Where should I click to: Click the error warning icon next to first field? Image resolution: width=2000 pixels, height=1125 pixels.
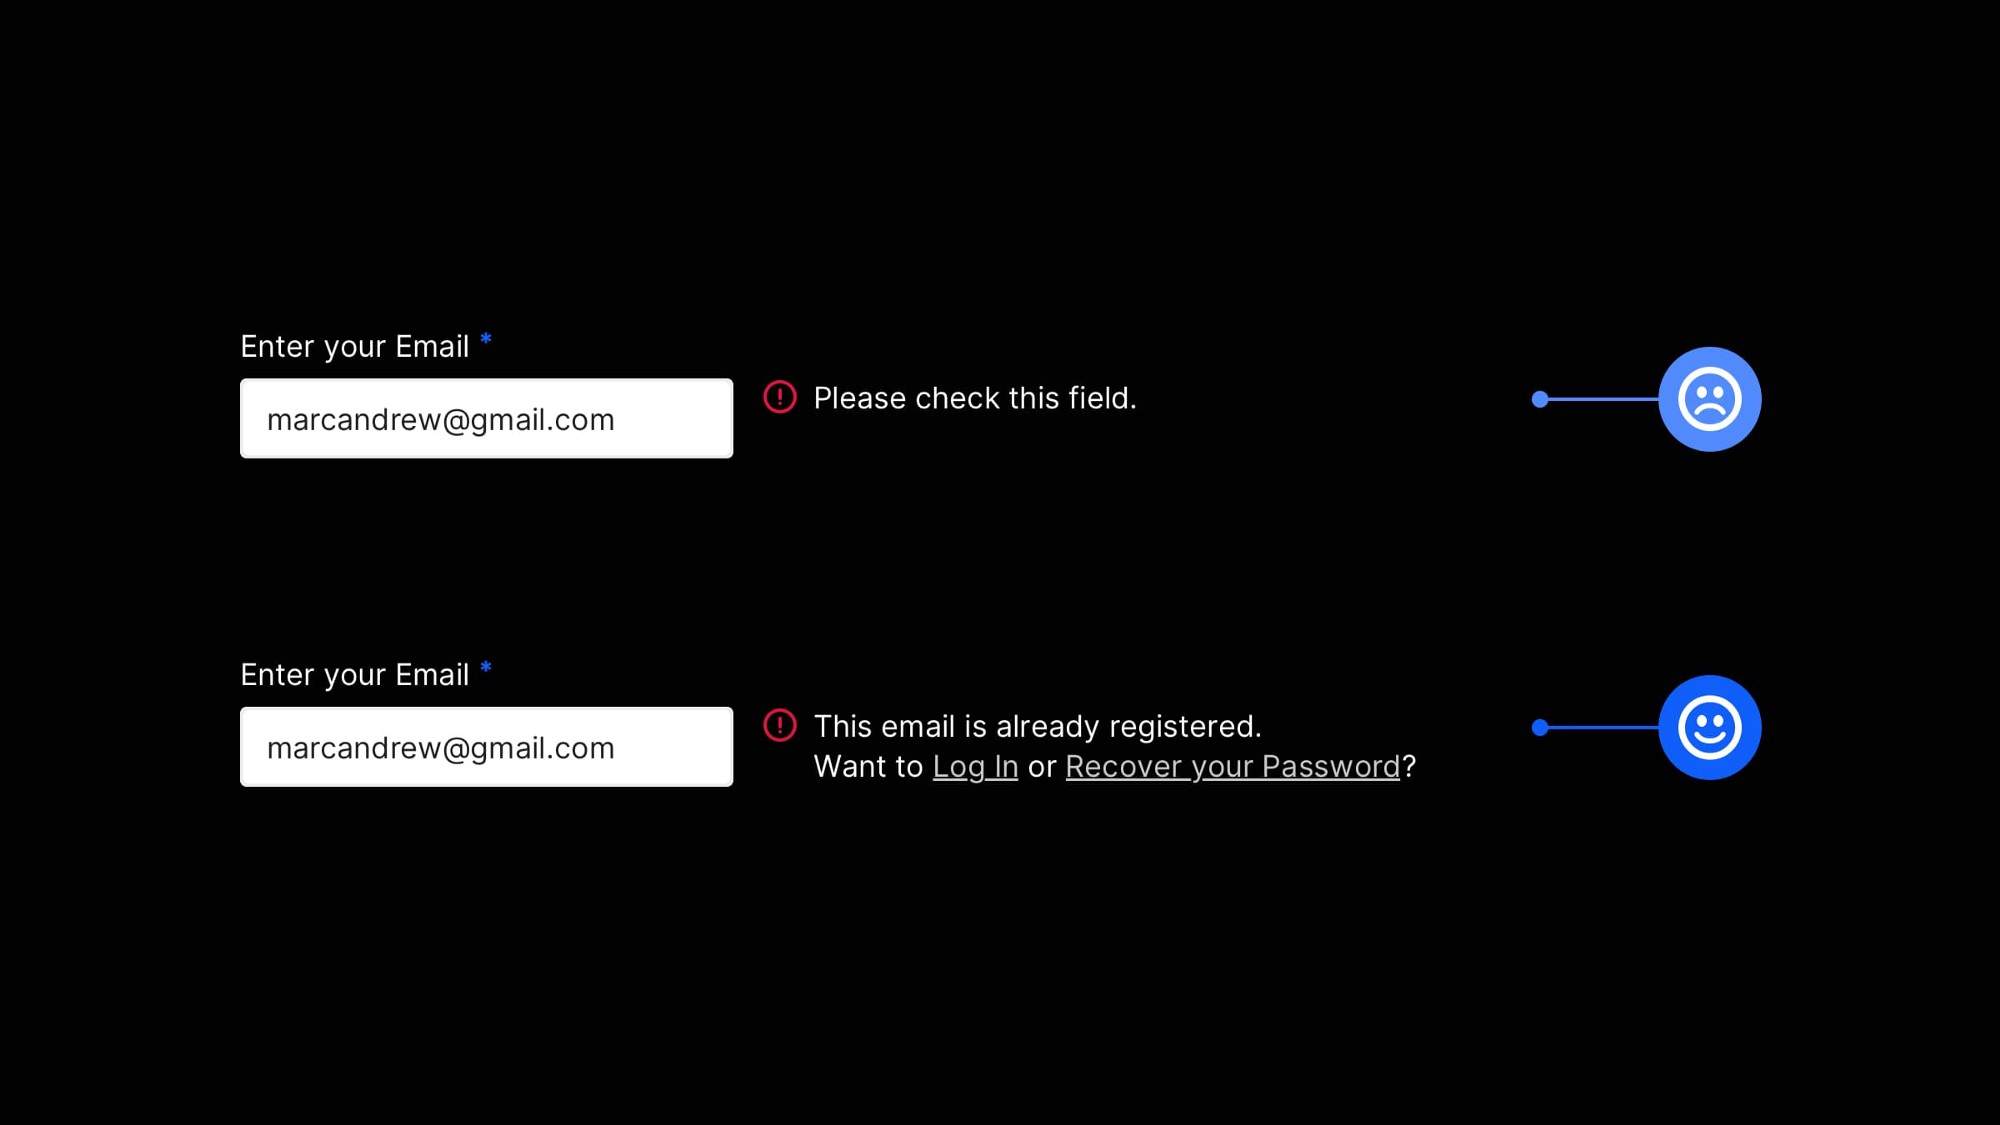[x=777, y=398]
